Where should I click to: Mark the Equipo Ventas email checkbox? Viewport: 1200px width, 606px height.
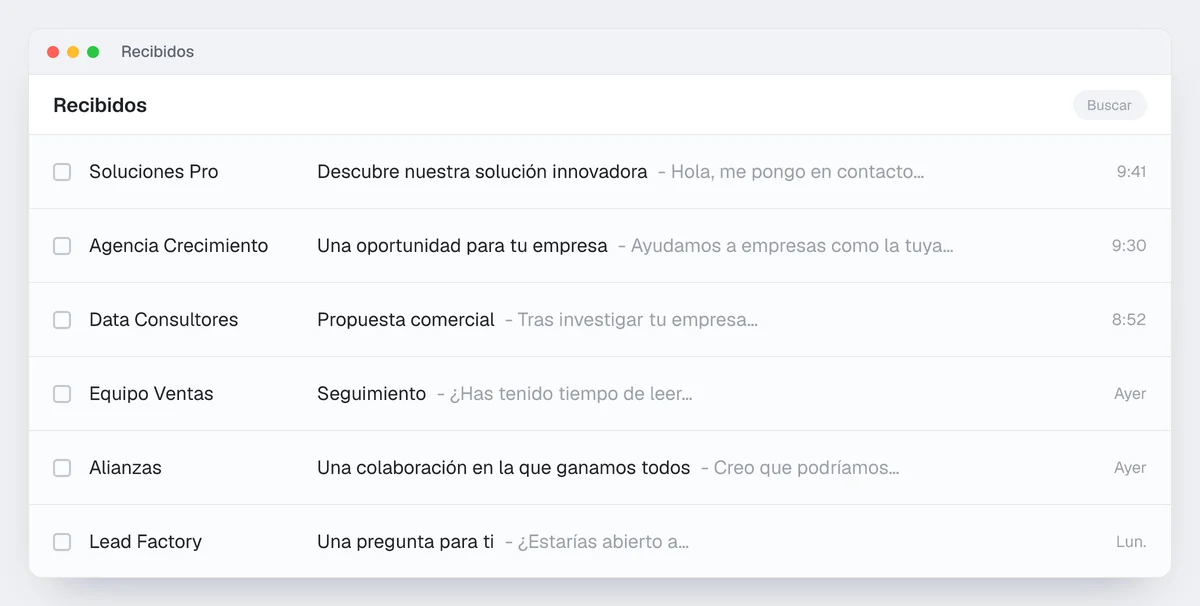[x=62, y=394]
